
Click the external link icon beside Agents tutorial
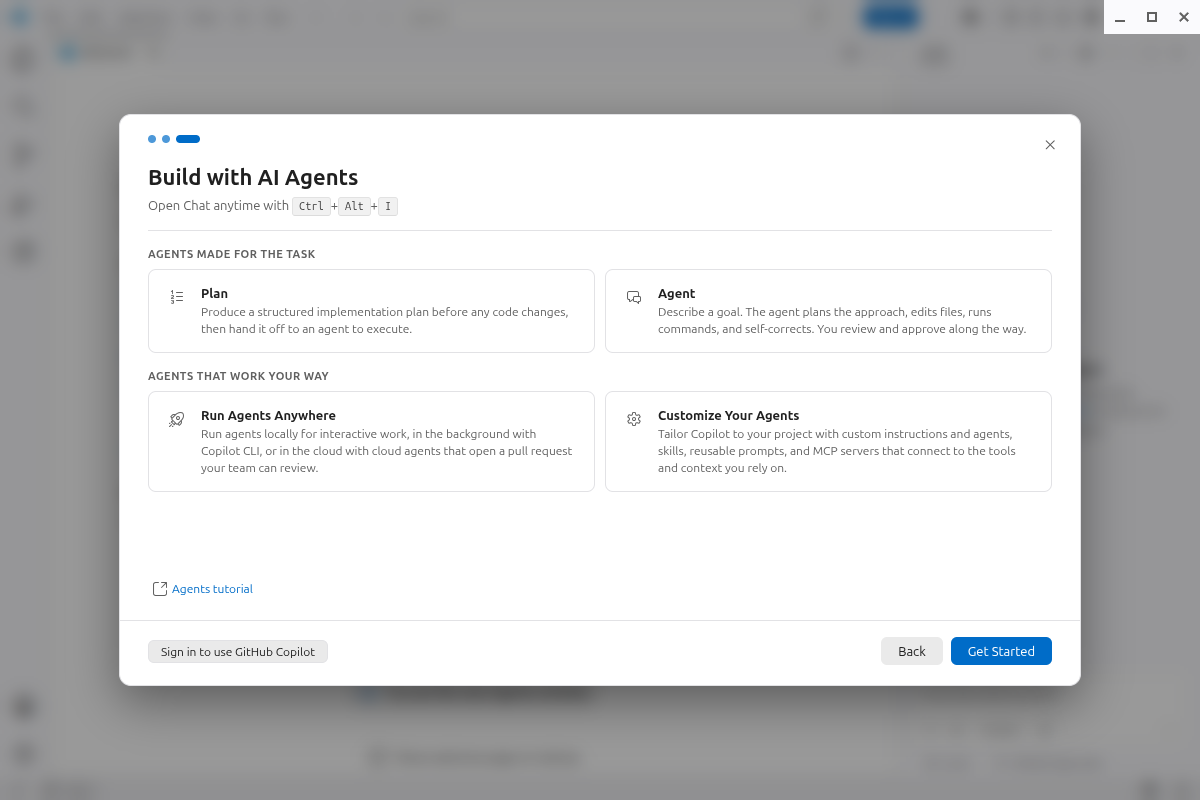pos(160,589)
